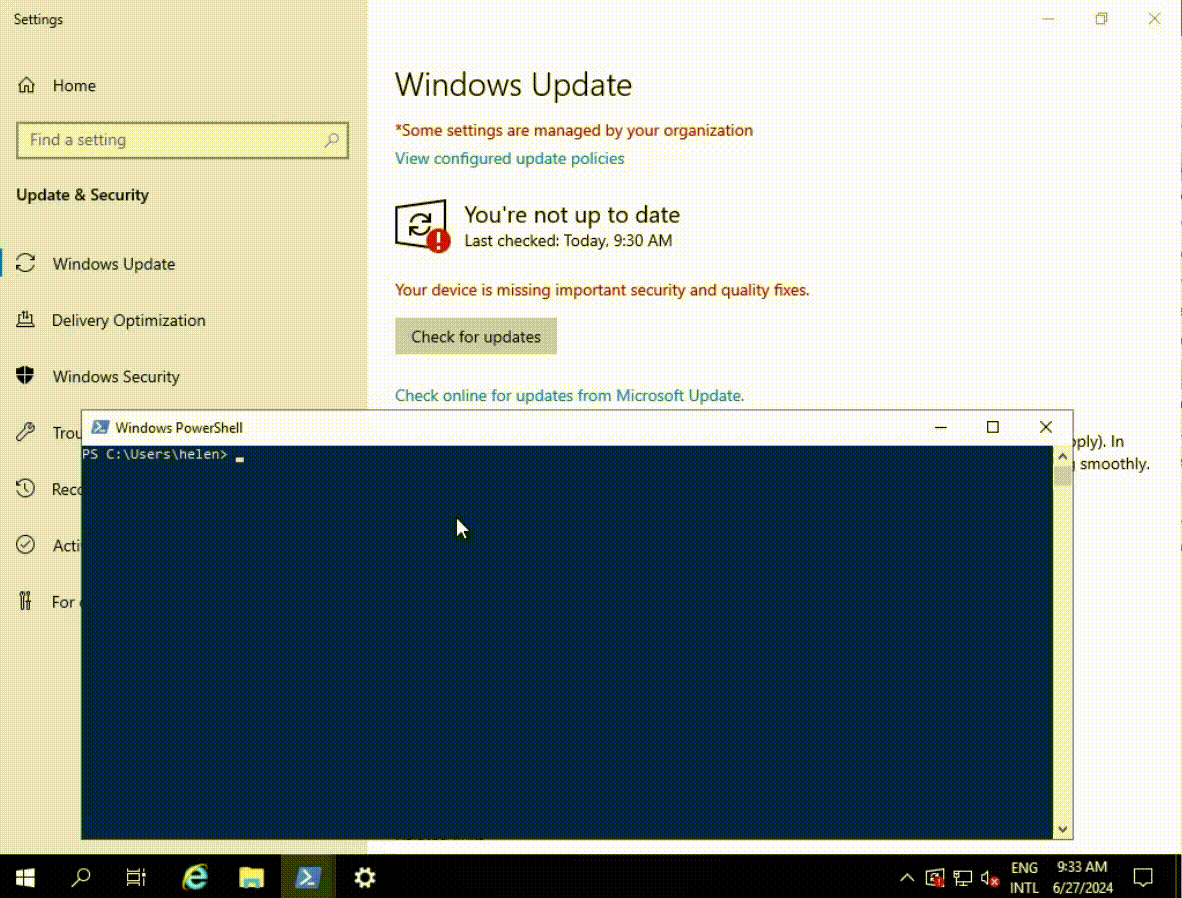Focus the Find a setting search box
Screen dimensions: 1182x898
tap(182, 140)
